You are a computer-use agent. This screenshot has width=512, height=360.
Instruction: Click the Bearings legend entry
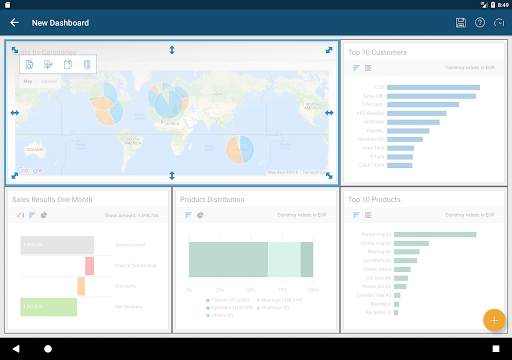pyautogui.click(x=279, y=300)
